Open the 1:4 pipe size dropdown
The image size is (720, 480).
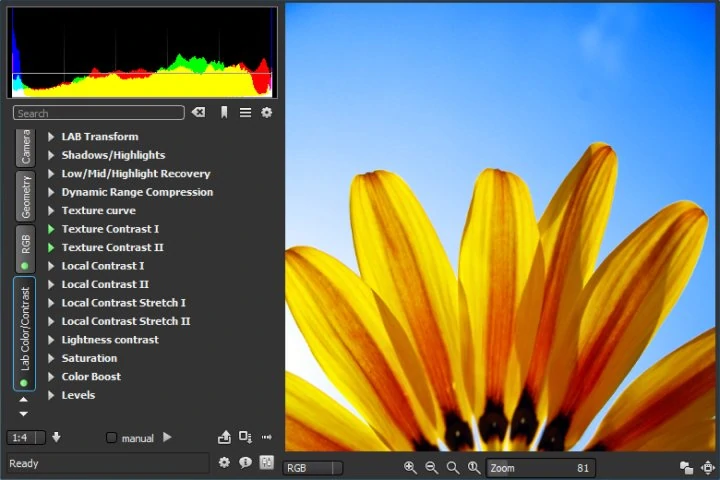26,437
